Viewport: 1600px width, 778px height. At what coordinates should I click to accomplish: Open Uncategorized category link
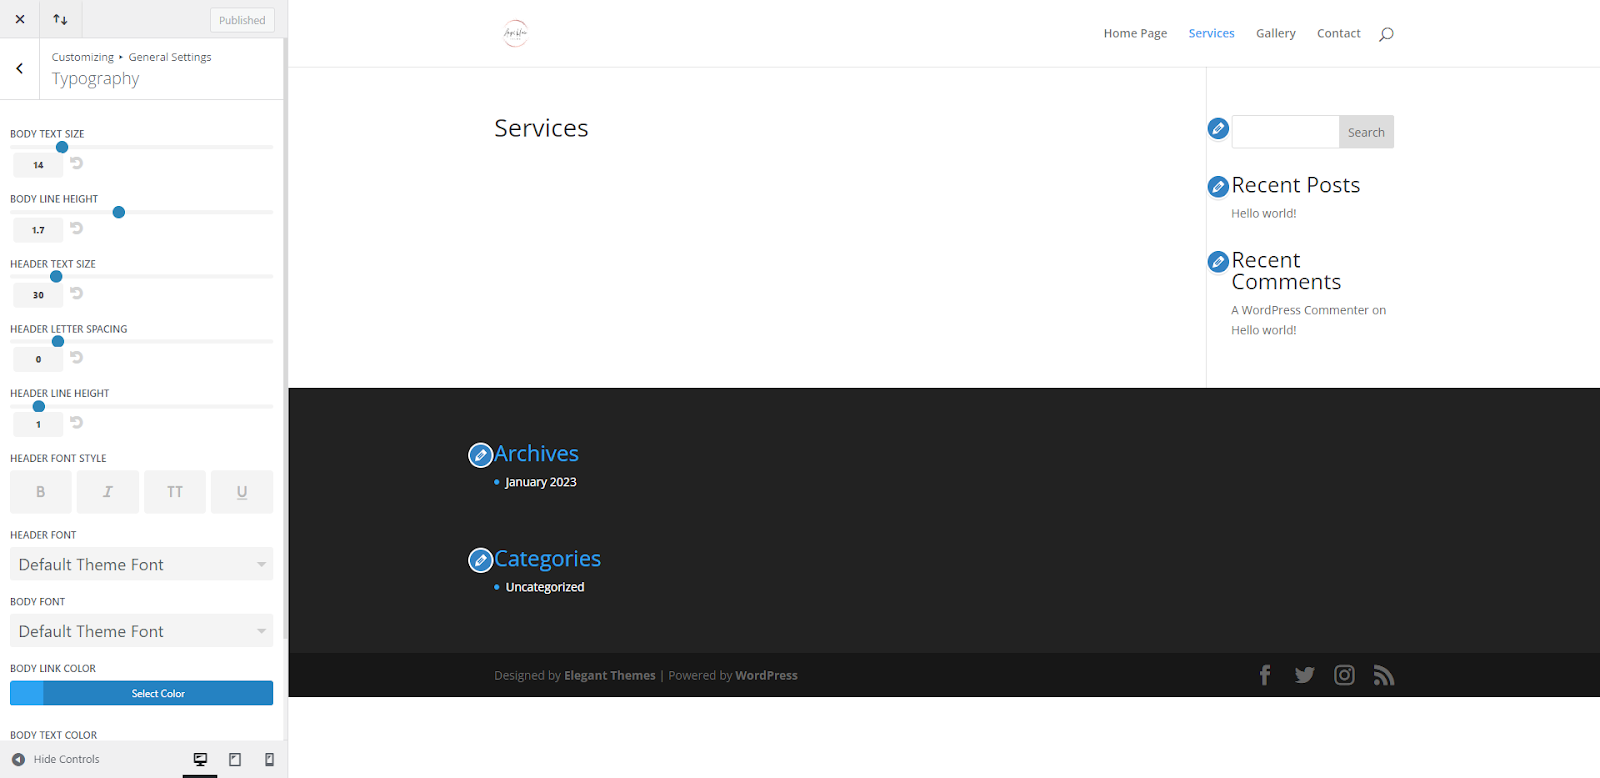[x=545, y=587]
